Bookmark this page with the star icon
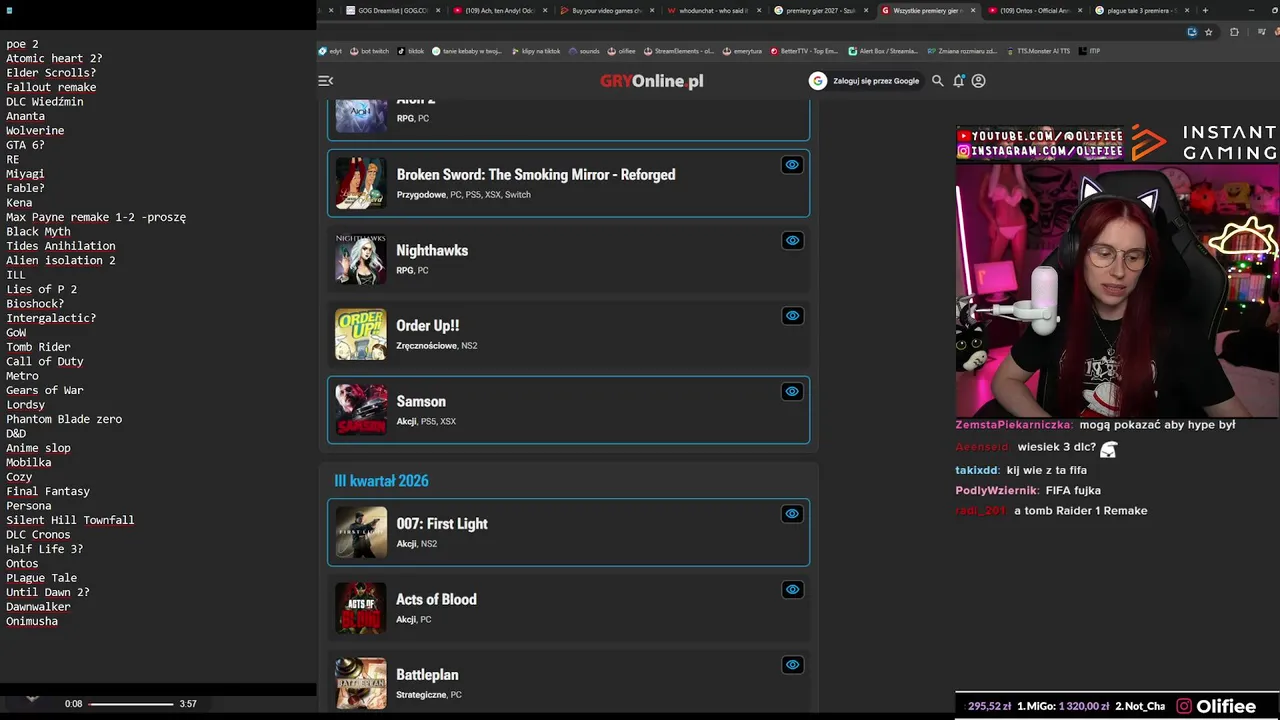The image size is (1280, 720). (1208, 32)
